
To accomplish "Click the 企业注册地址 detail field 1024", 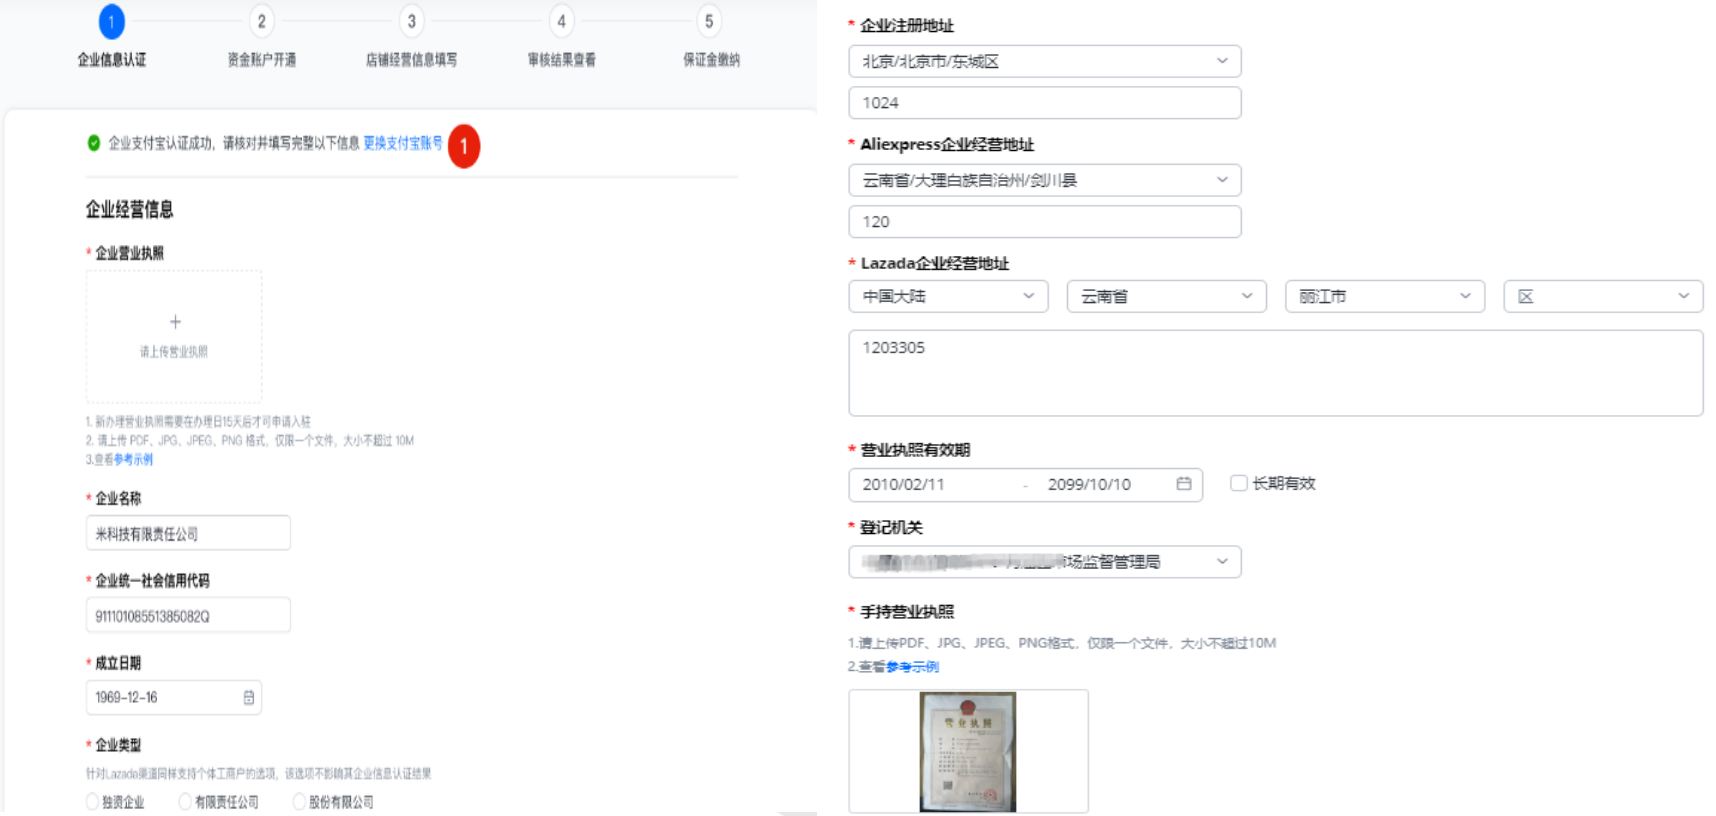I will (x=1045, y=103).
